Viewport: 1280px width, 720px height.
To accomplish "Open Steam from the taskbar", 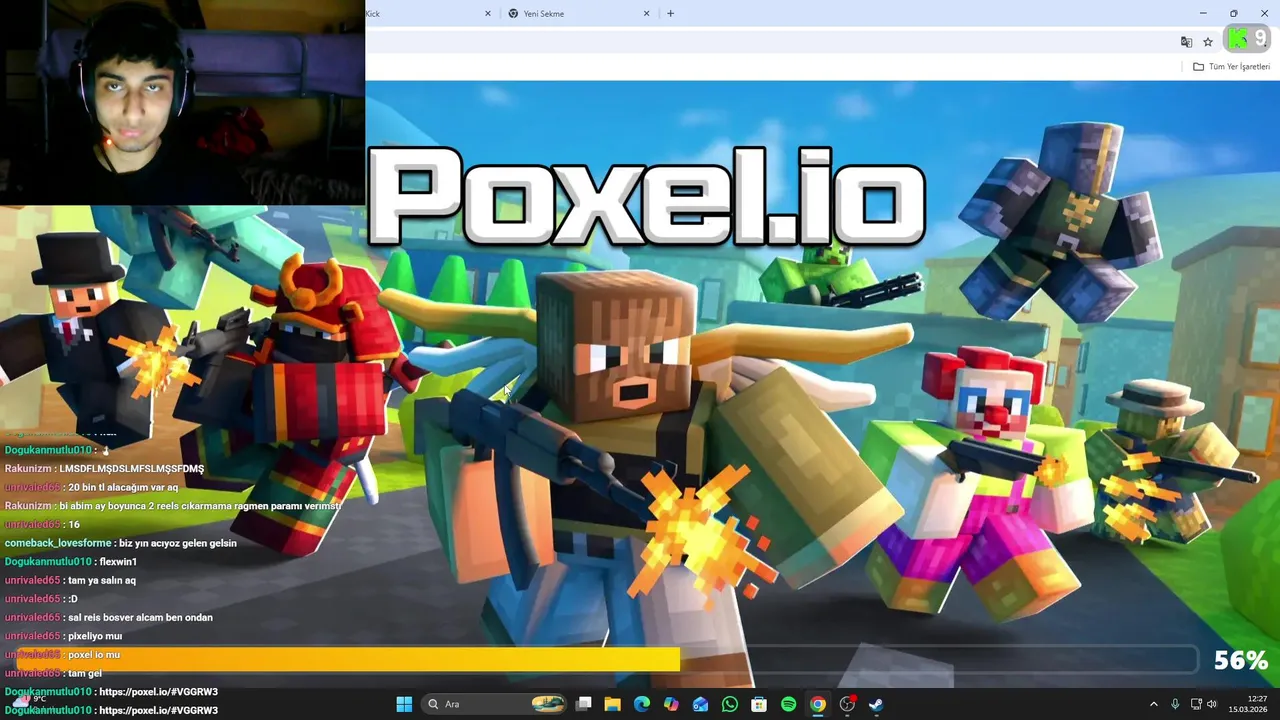I will [x=876, y=704].
